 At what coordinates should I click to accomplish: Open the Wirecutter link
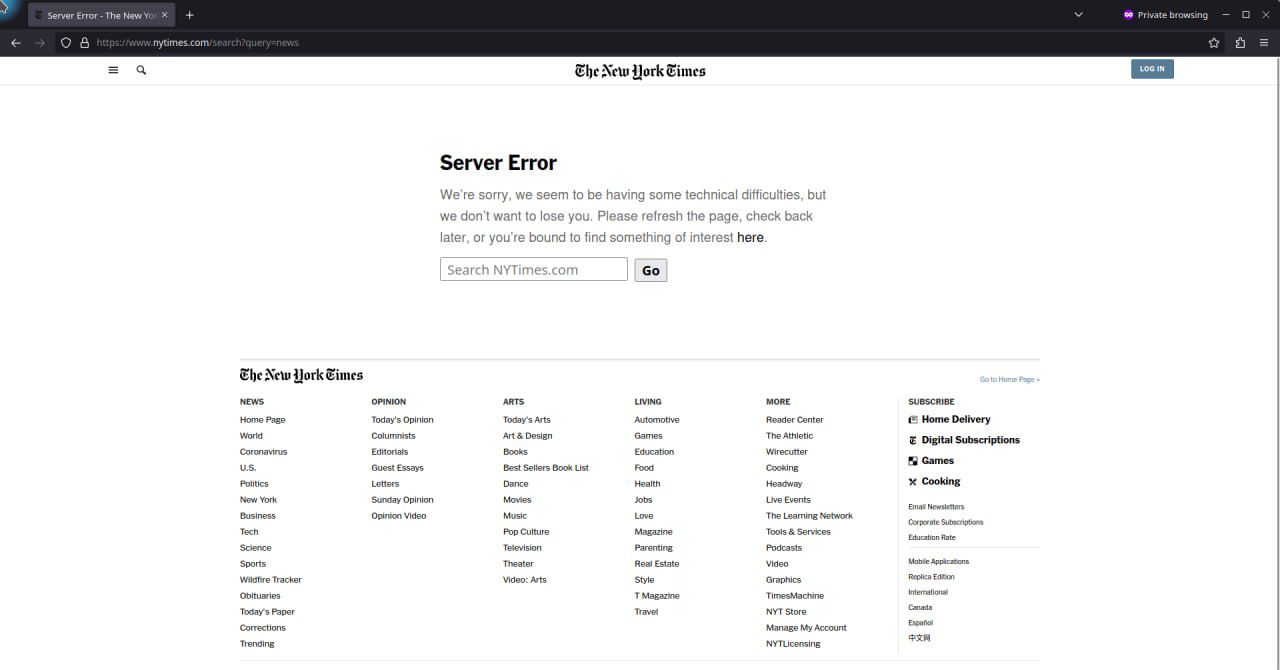[787, 452]
